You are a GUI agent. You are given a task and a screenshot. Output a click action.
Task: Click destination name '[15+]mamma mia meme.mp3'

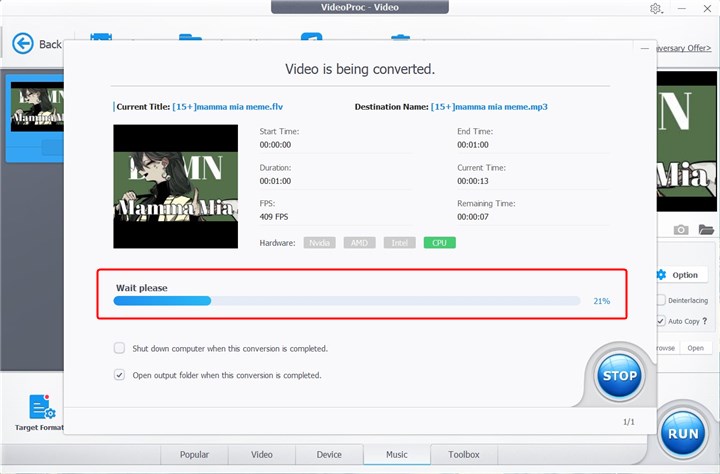489,107
